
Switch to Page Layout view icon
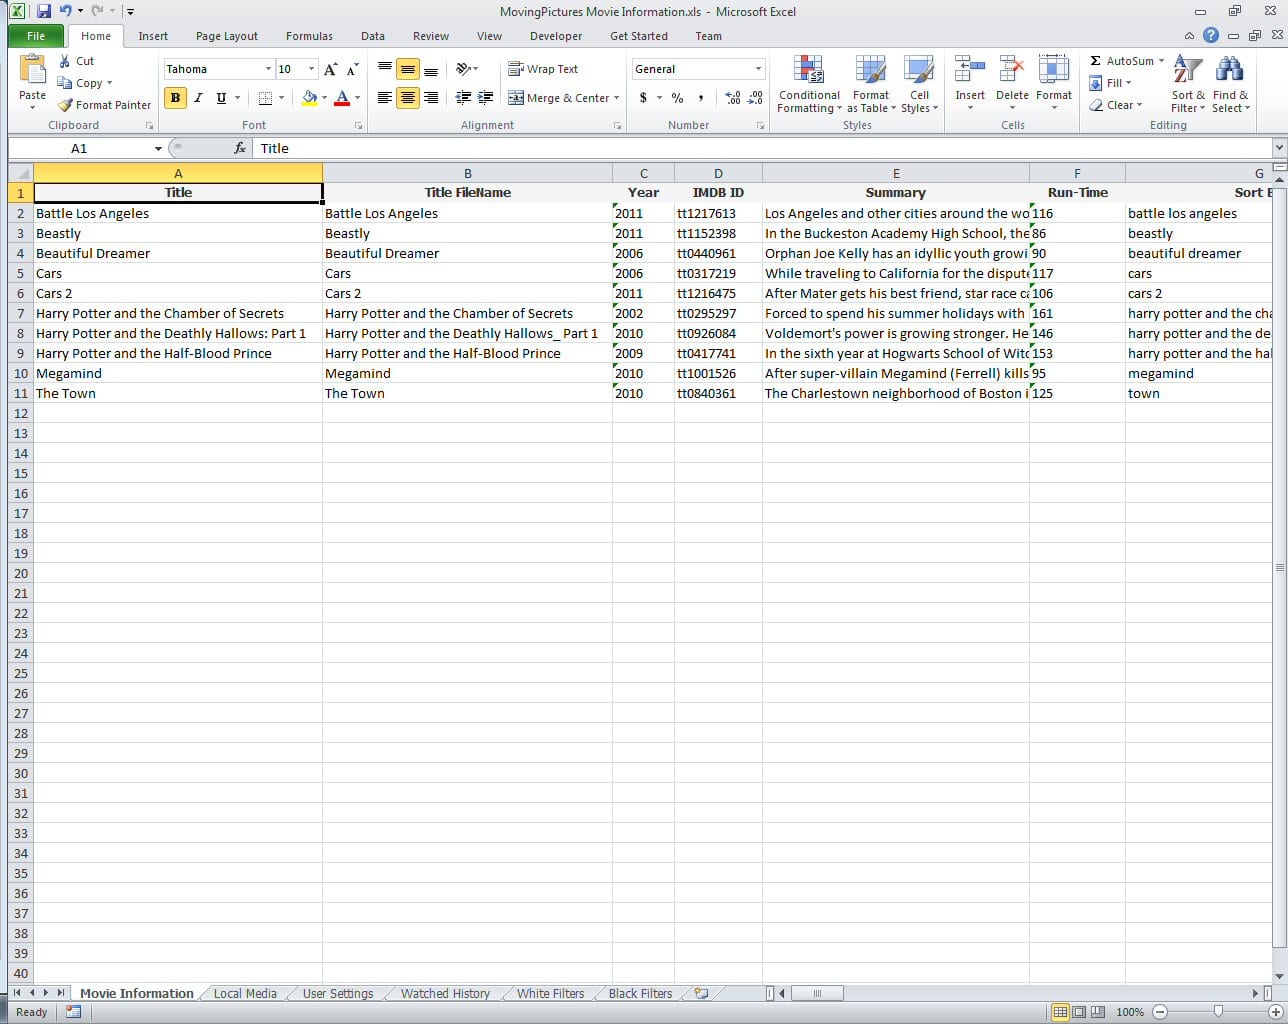1079,1012
